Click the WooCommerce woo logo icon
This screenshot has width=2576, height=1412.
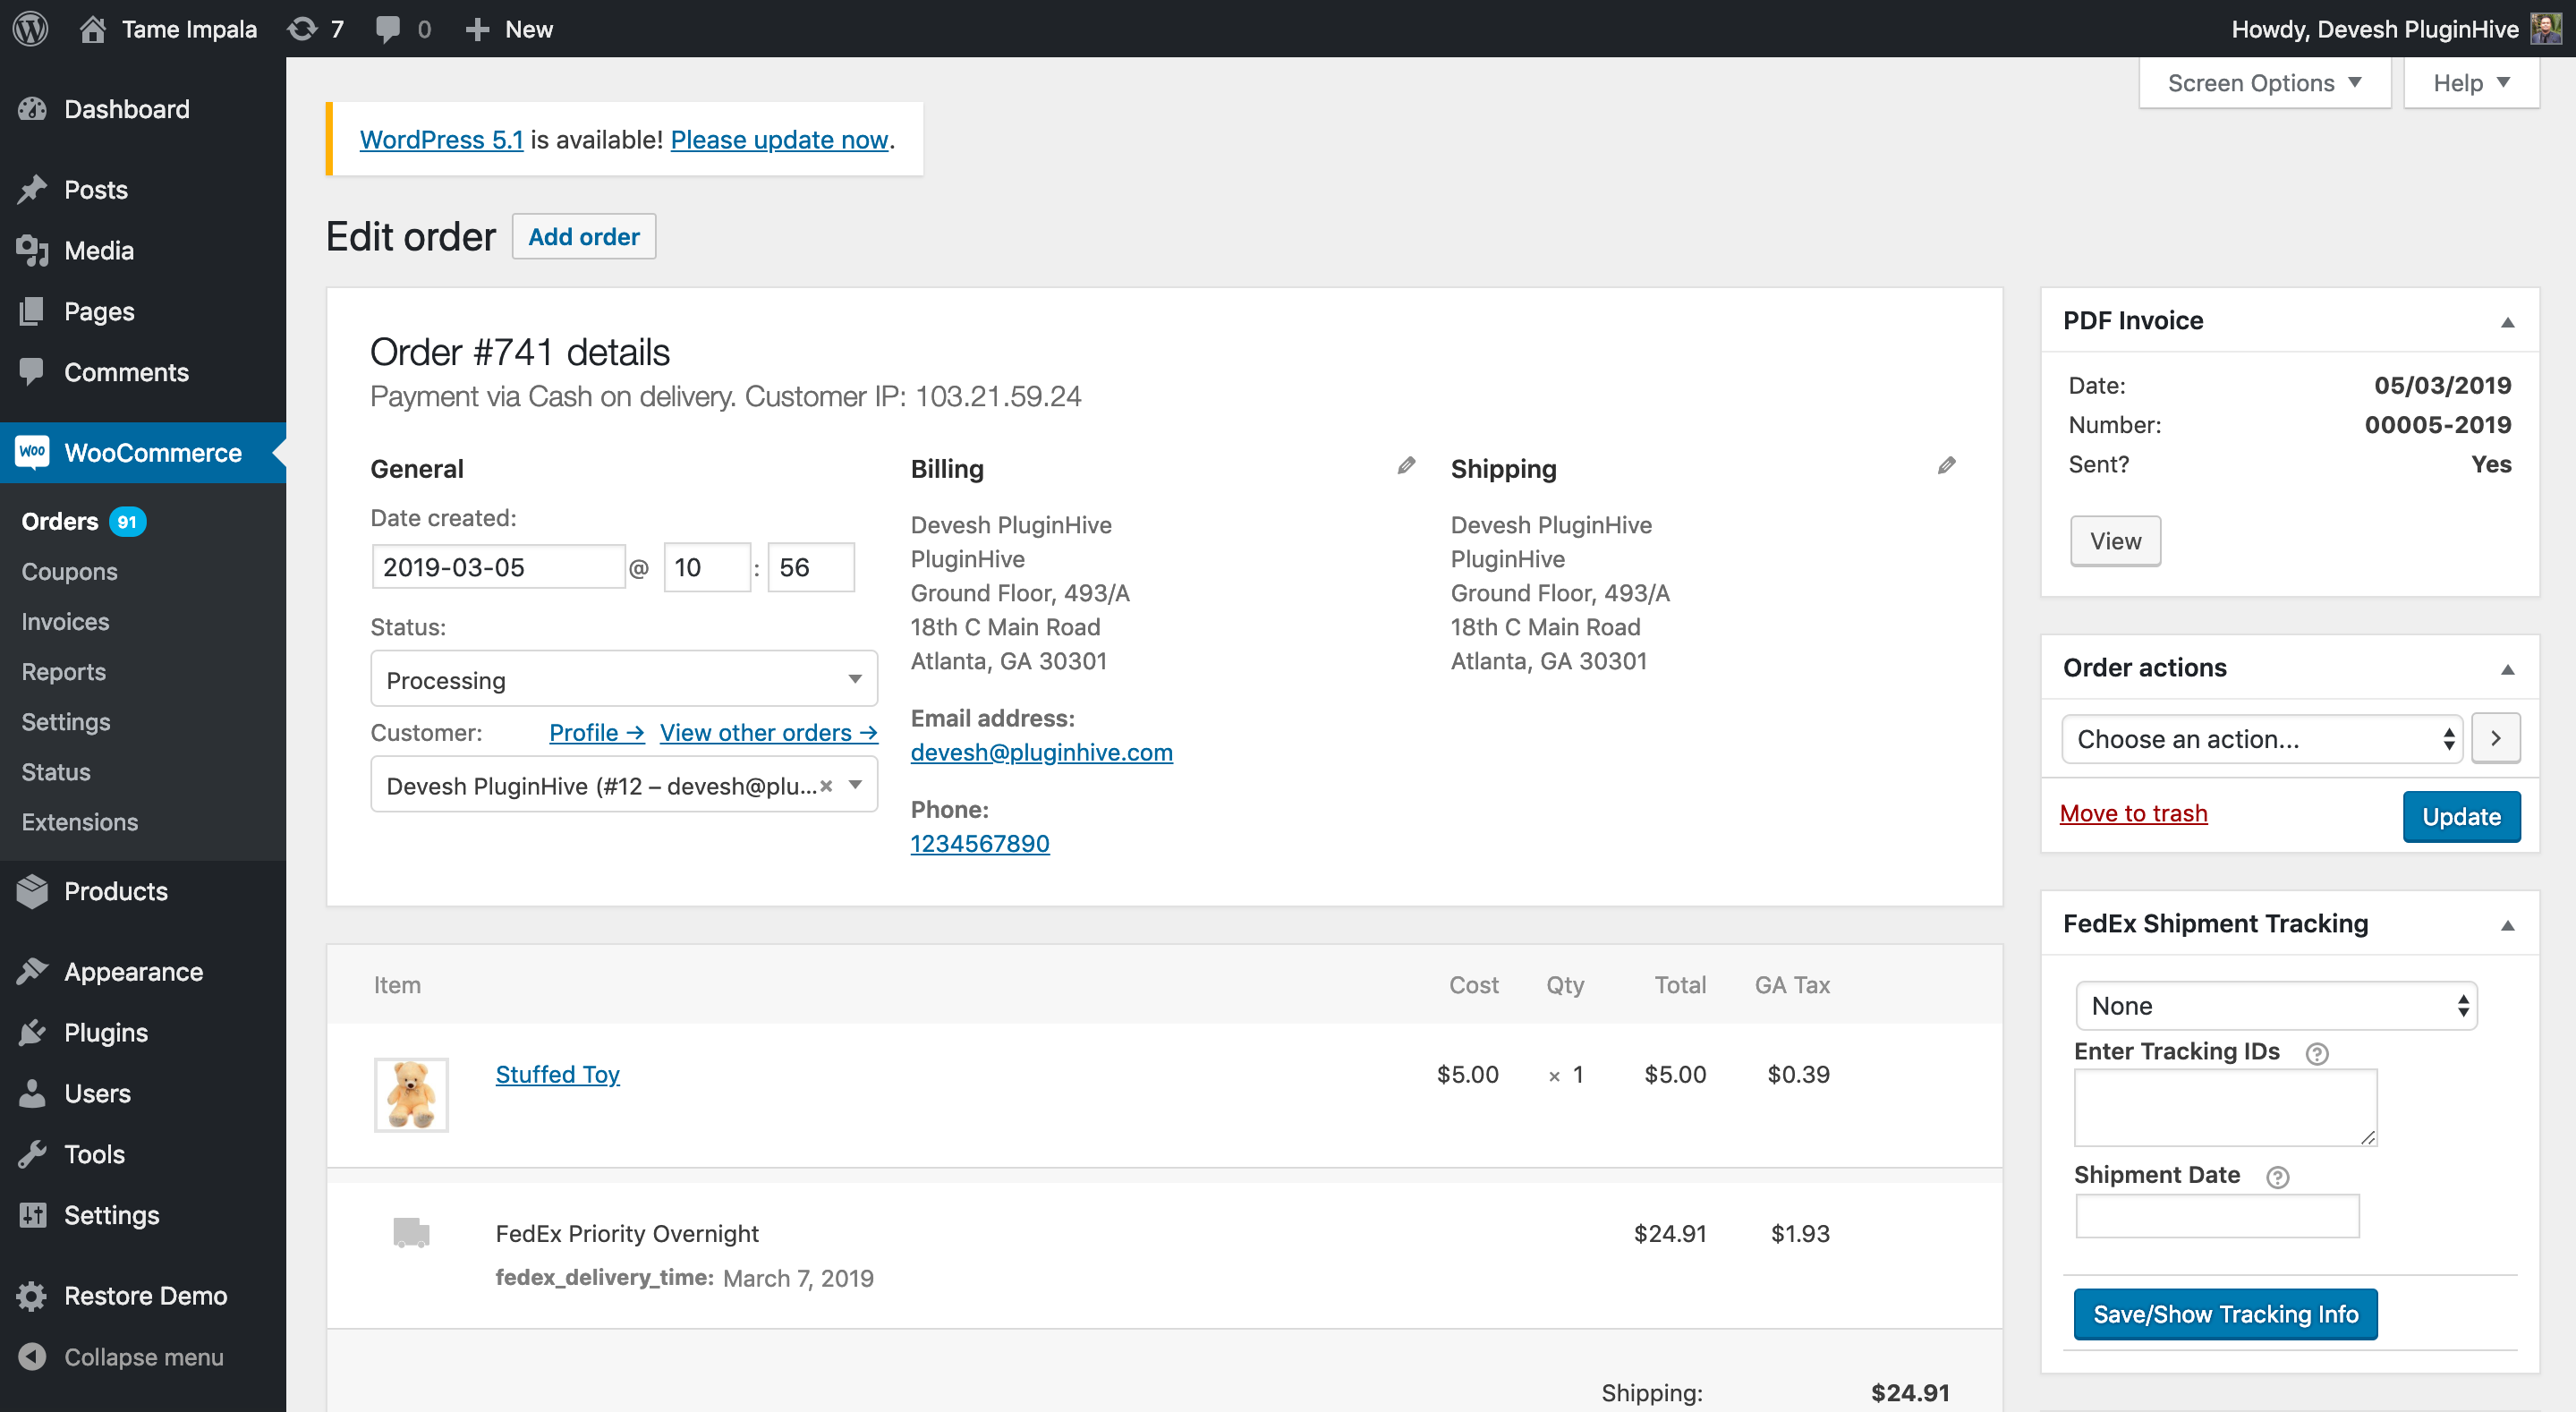pos(32,452)
